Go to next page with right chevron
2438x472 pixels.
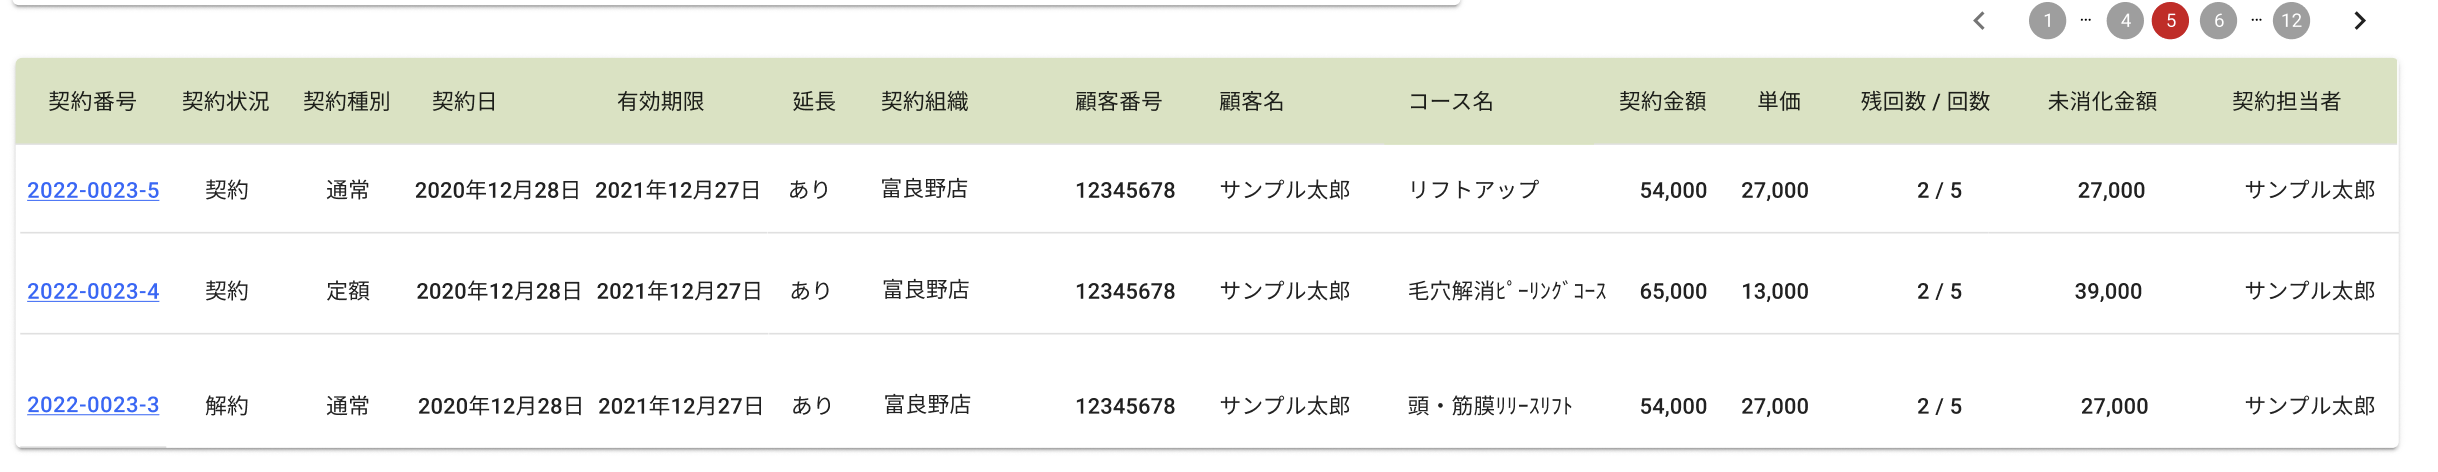2360,21
